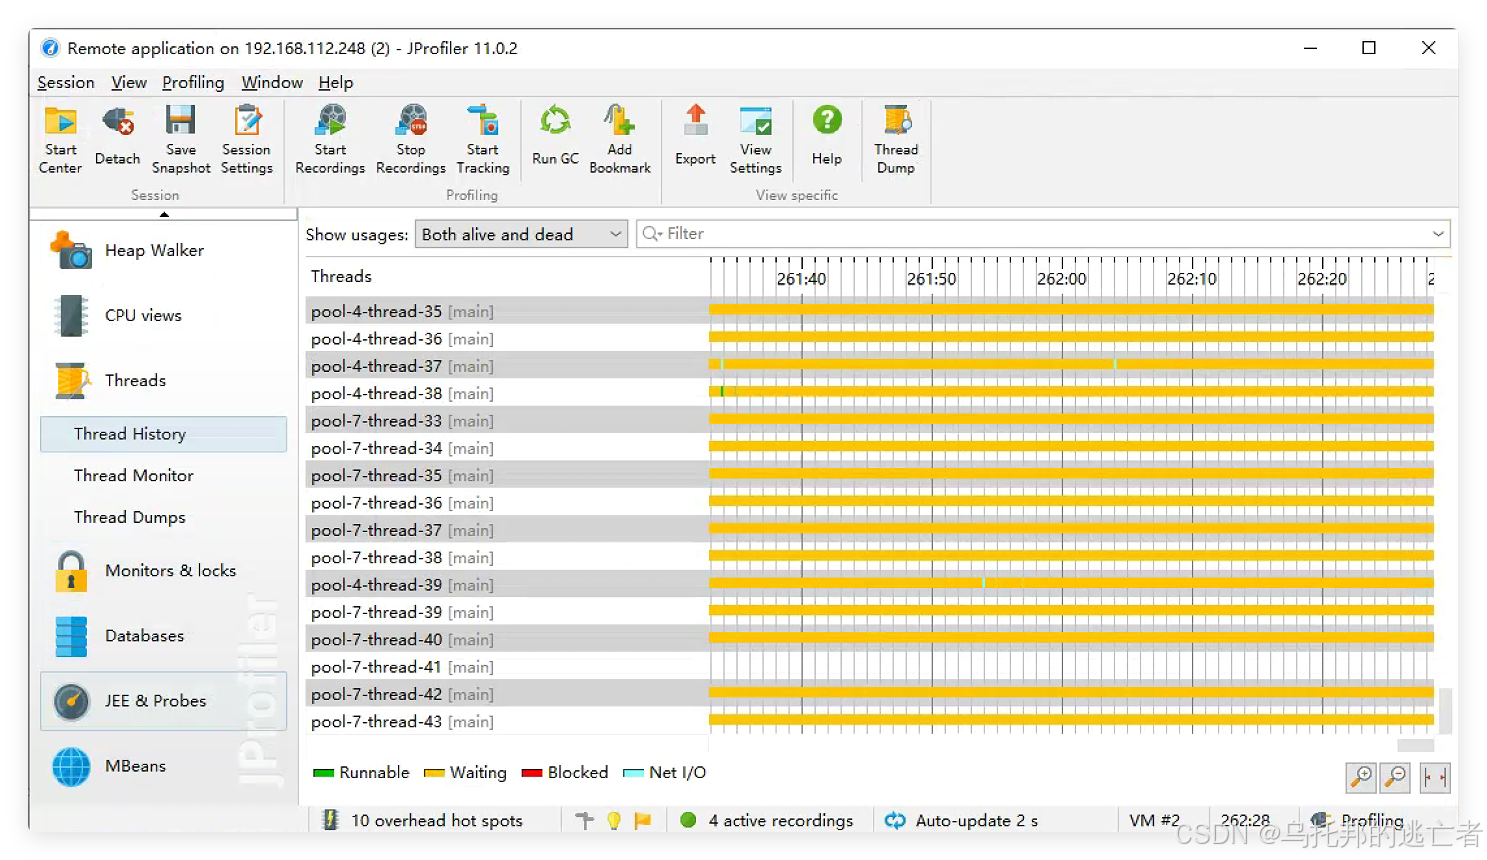The width and height of the screenshot is (1487, 860).
Task: Open the Window menu
Action: click(272, 83)
